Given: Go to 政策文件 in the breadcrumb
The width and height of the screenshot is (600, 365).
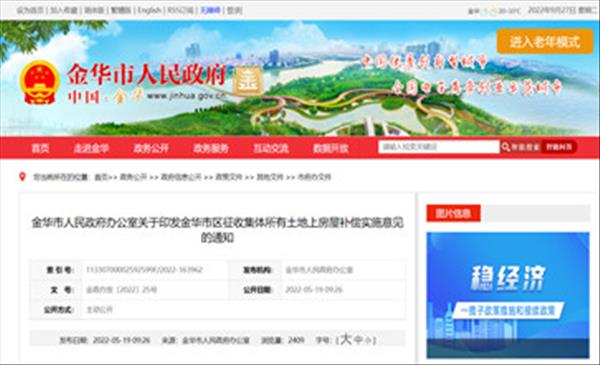Looking at the screenshot, I should point(229,177).
